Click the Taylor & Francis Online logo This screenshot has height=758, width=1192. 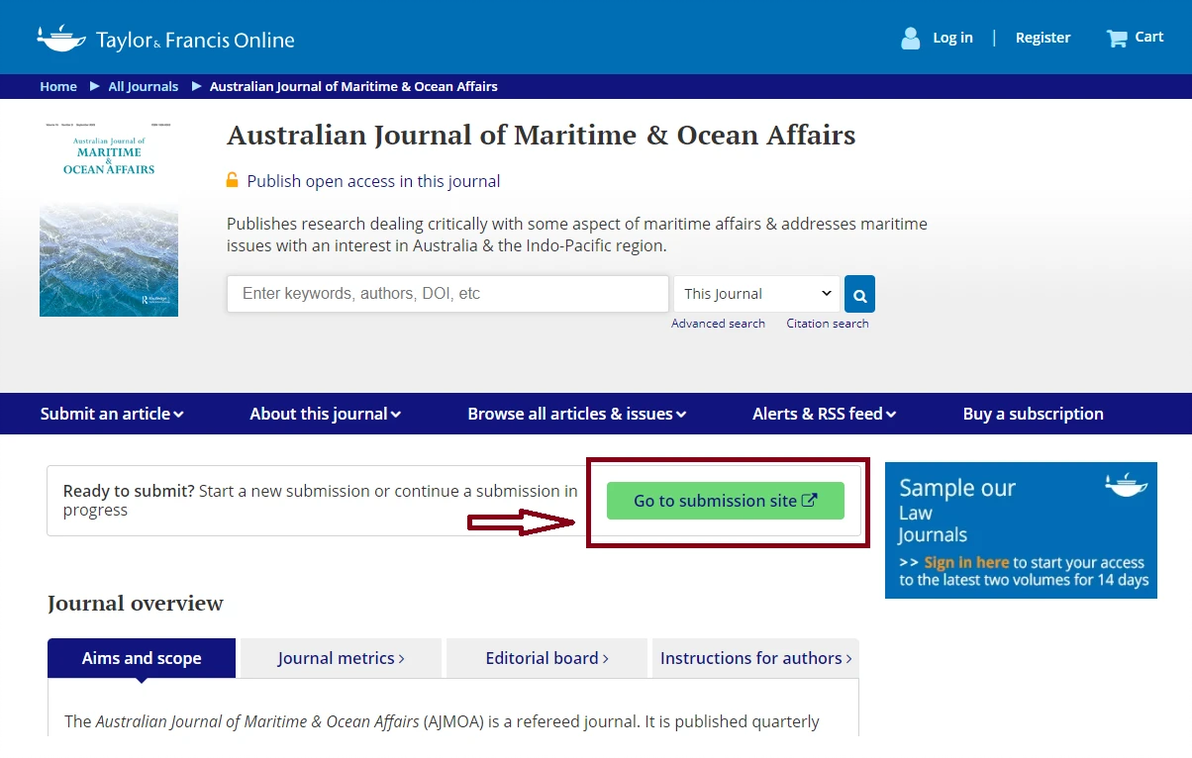tap(166, 39)
